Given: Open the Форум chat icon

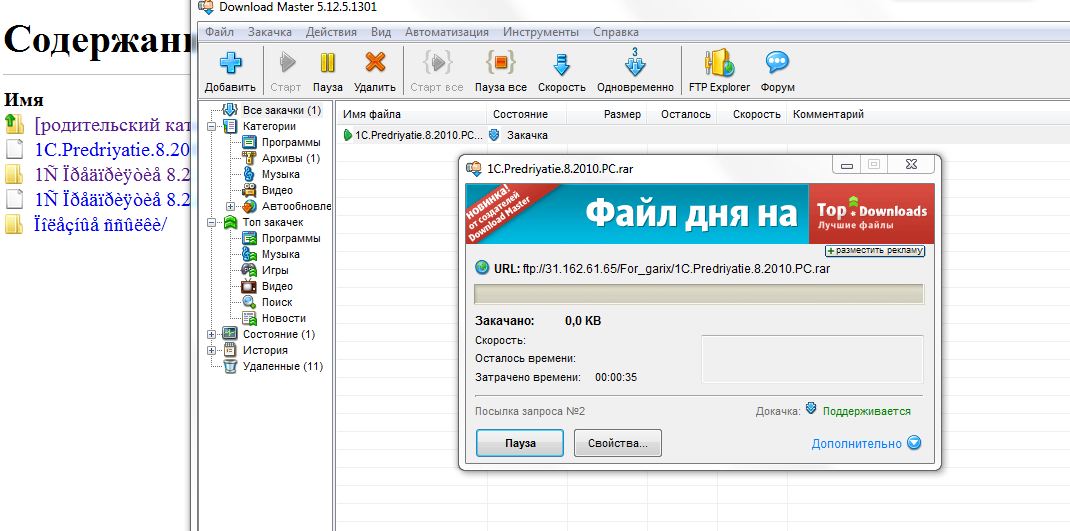Looking at the screenshot, I should click(x=777, y=63).
